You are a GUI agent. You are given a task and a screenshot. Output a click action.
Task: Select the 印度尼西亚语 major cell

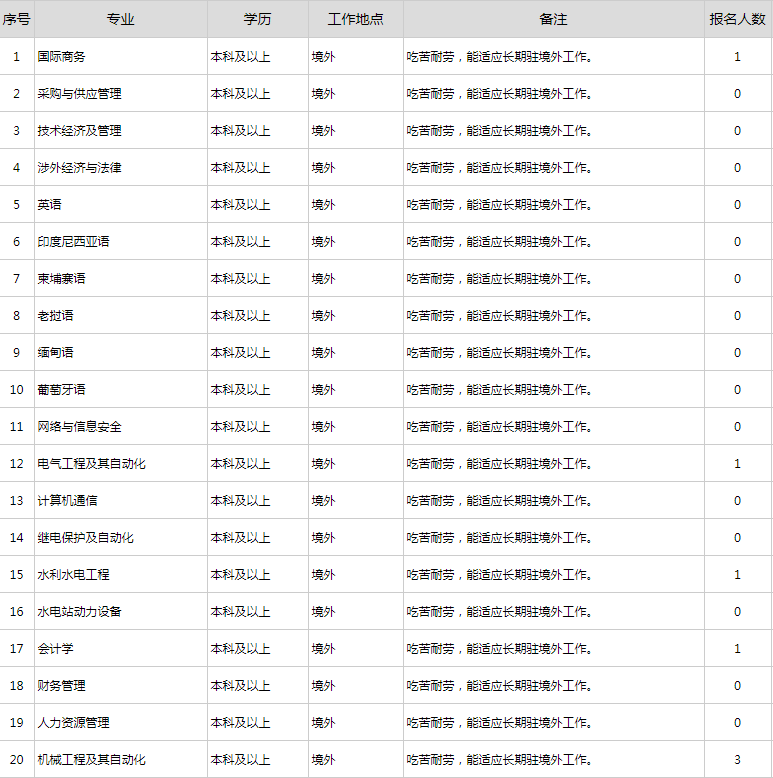[x=73, y=242]
